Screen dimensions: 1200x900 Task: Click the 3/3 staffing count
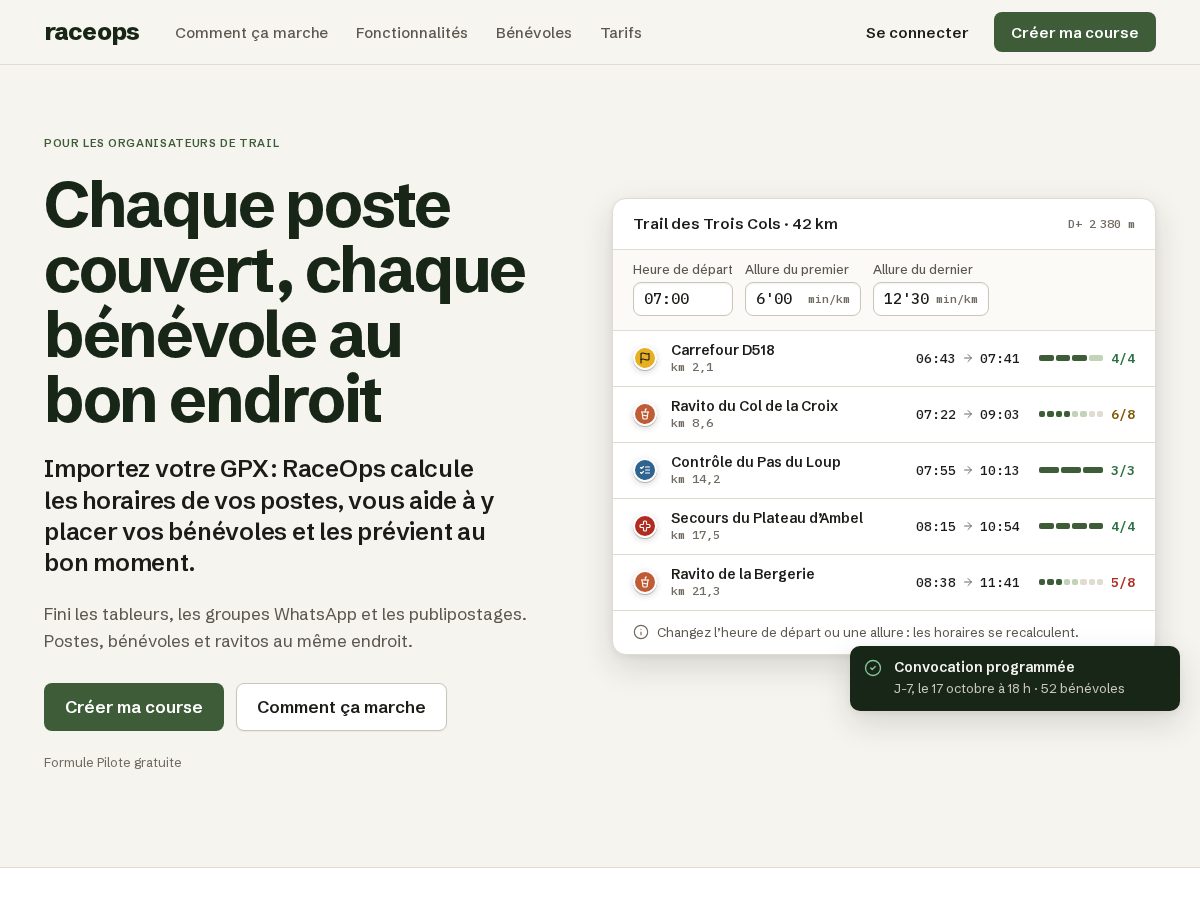point(1123,470)
